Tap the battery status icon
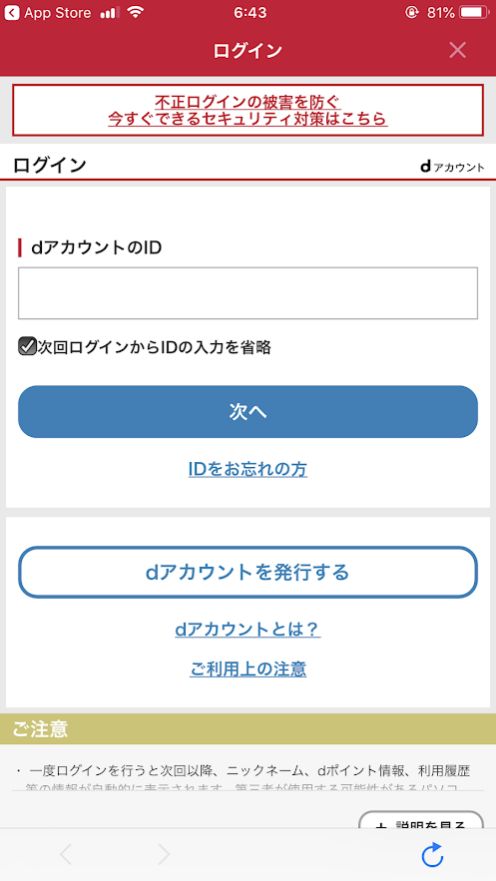Image resolution: width=496 pixels, height=881 pixels. coord(475,12)
